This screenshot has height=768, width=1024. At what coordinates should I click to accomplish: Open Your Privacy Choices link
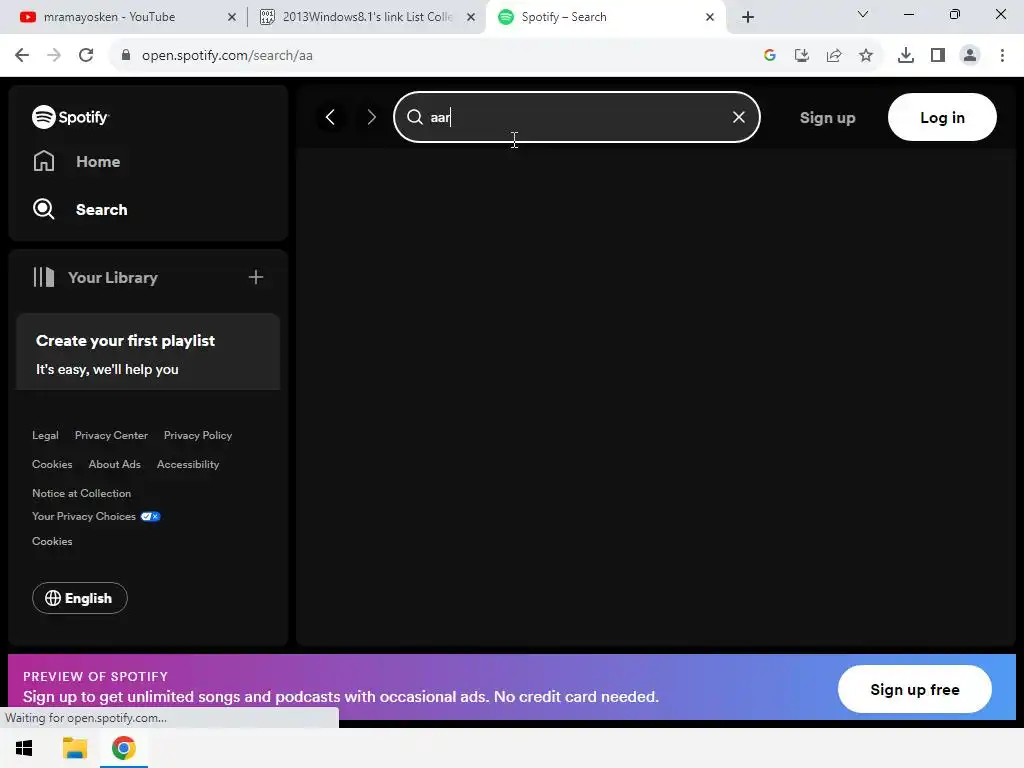[x=96, y=517]
